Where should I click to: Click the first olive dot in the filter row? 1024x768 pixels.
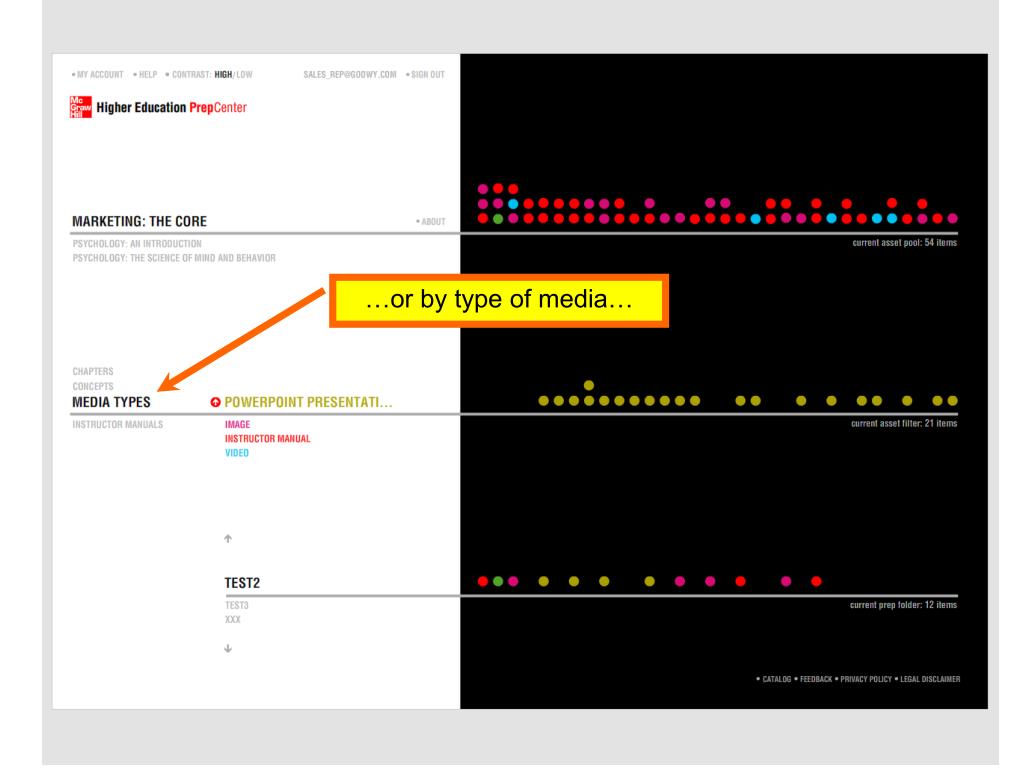pos(543,401)
